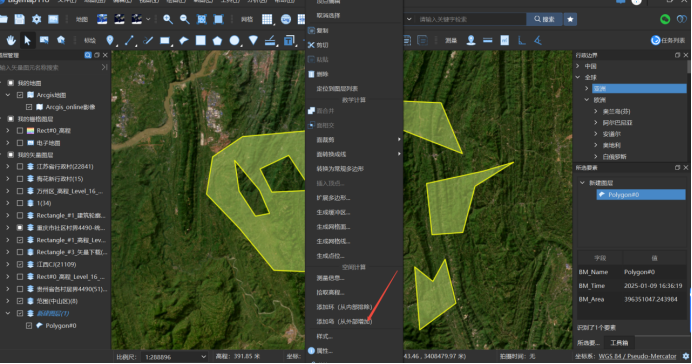Select the pentagon polygon drawing tool
Image resolution: width=692 pixels, height=364 pixels.
[217, 41]
